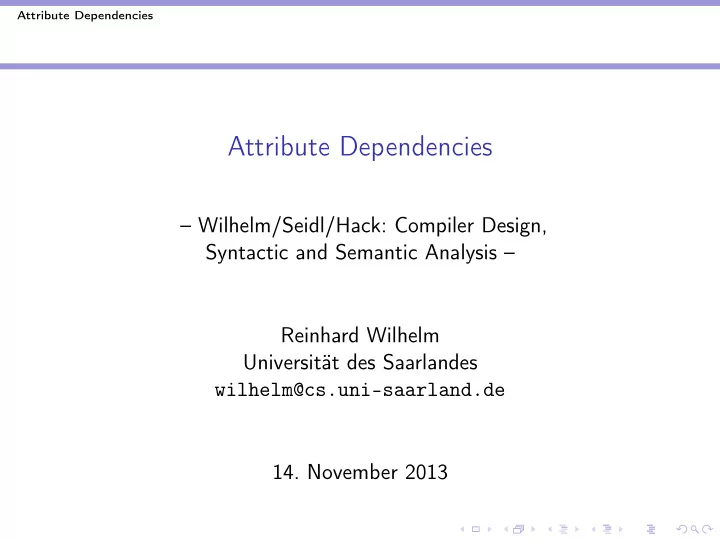Click the header text 'Attribute Dependencies' at top left
This screenshot has width=720, height=541.
point(85,16)
